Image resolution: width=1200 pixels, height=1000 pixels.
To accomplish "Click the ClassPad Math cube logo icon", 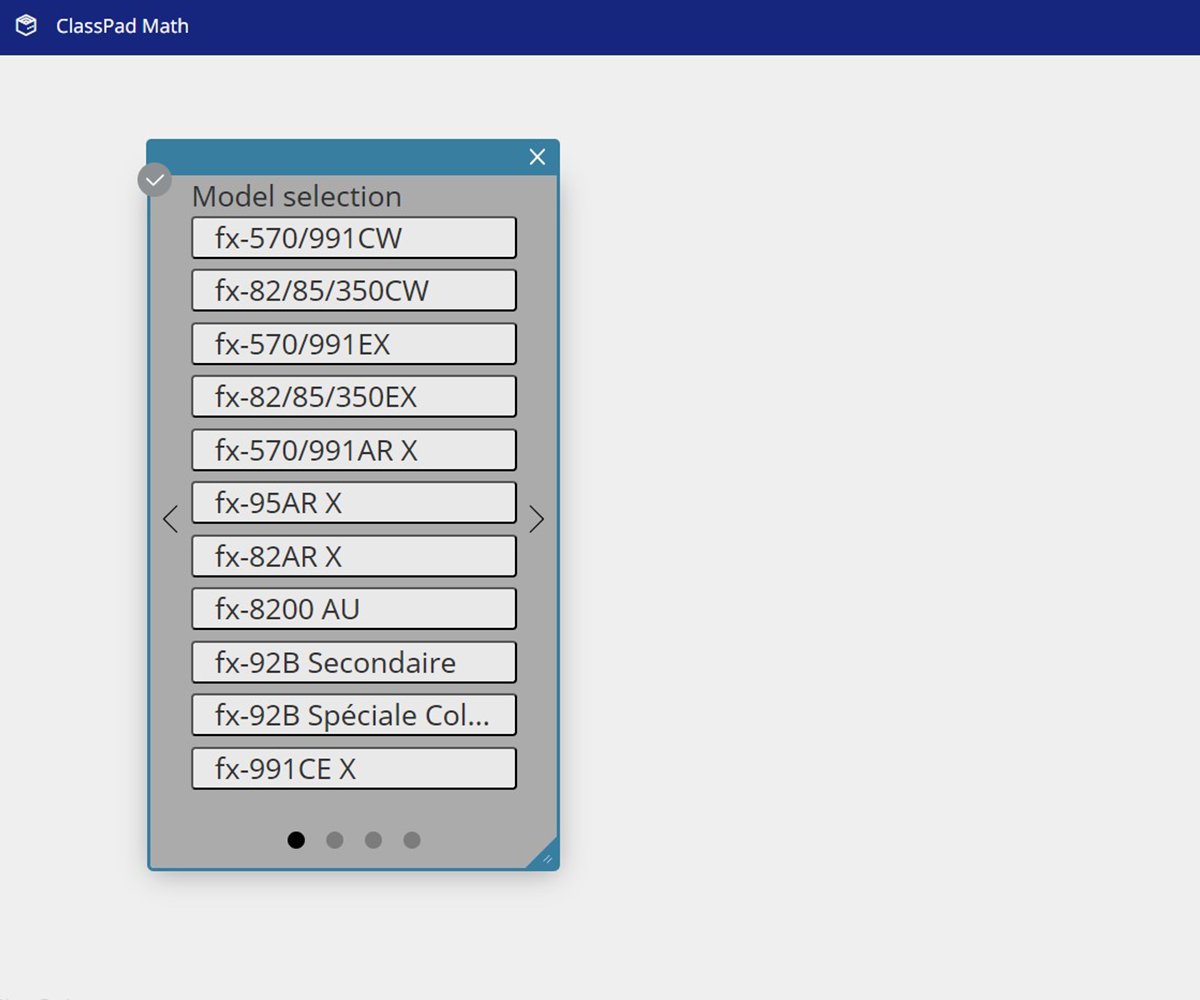I will coord(27,26).
